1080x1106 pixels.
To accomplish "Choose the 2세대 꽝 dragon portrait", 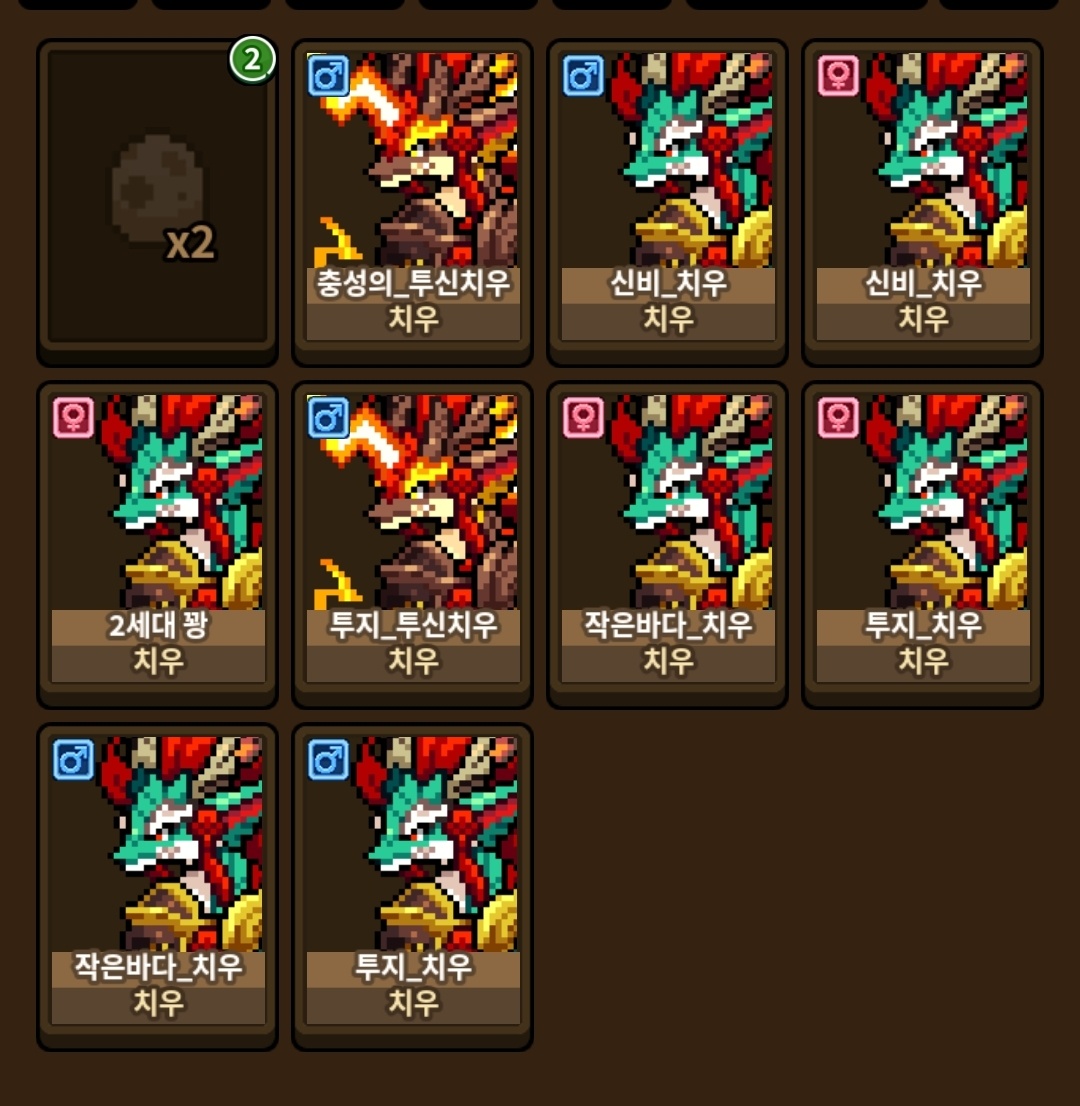I will (158, 503).
